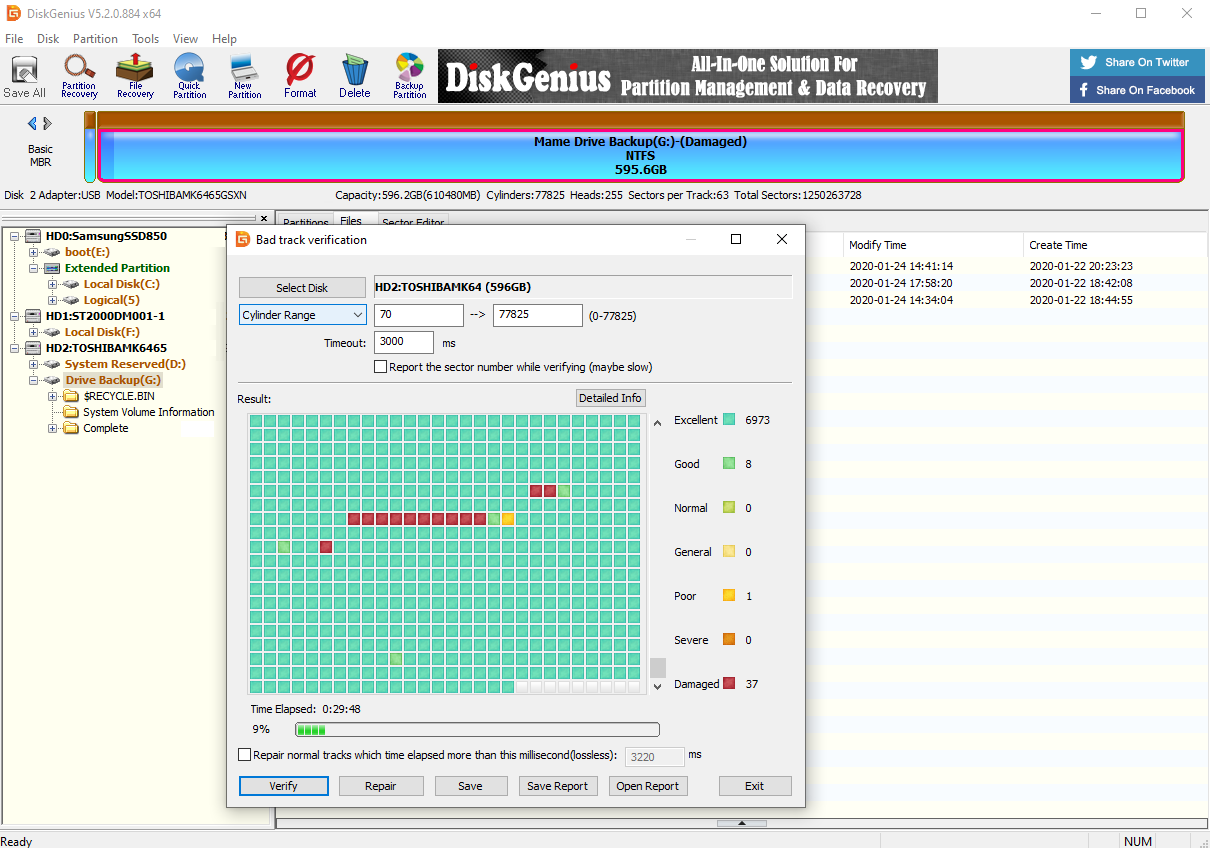This screenshot has width=1210, height=848.
Task: Click the Open Report button
Action: click(x=648, y=786)
